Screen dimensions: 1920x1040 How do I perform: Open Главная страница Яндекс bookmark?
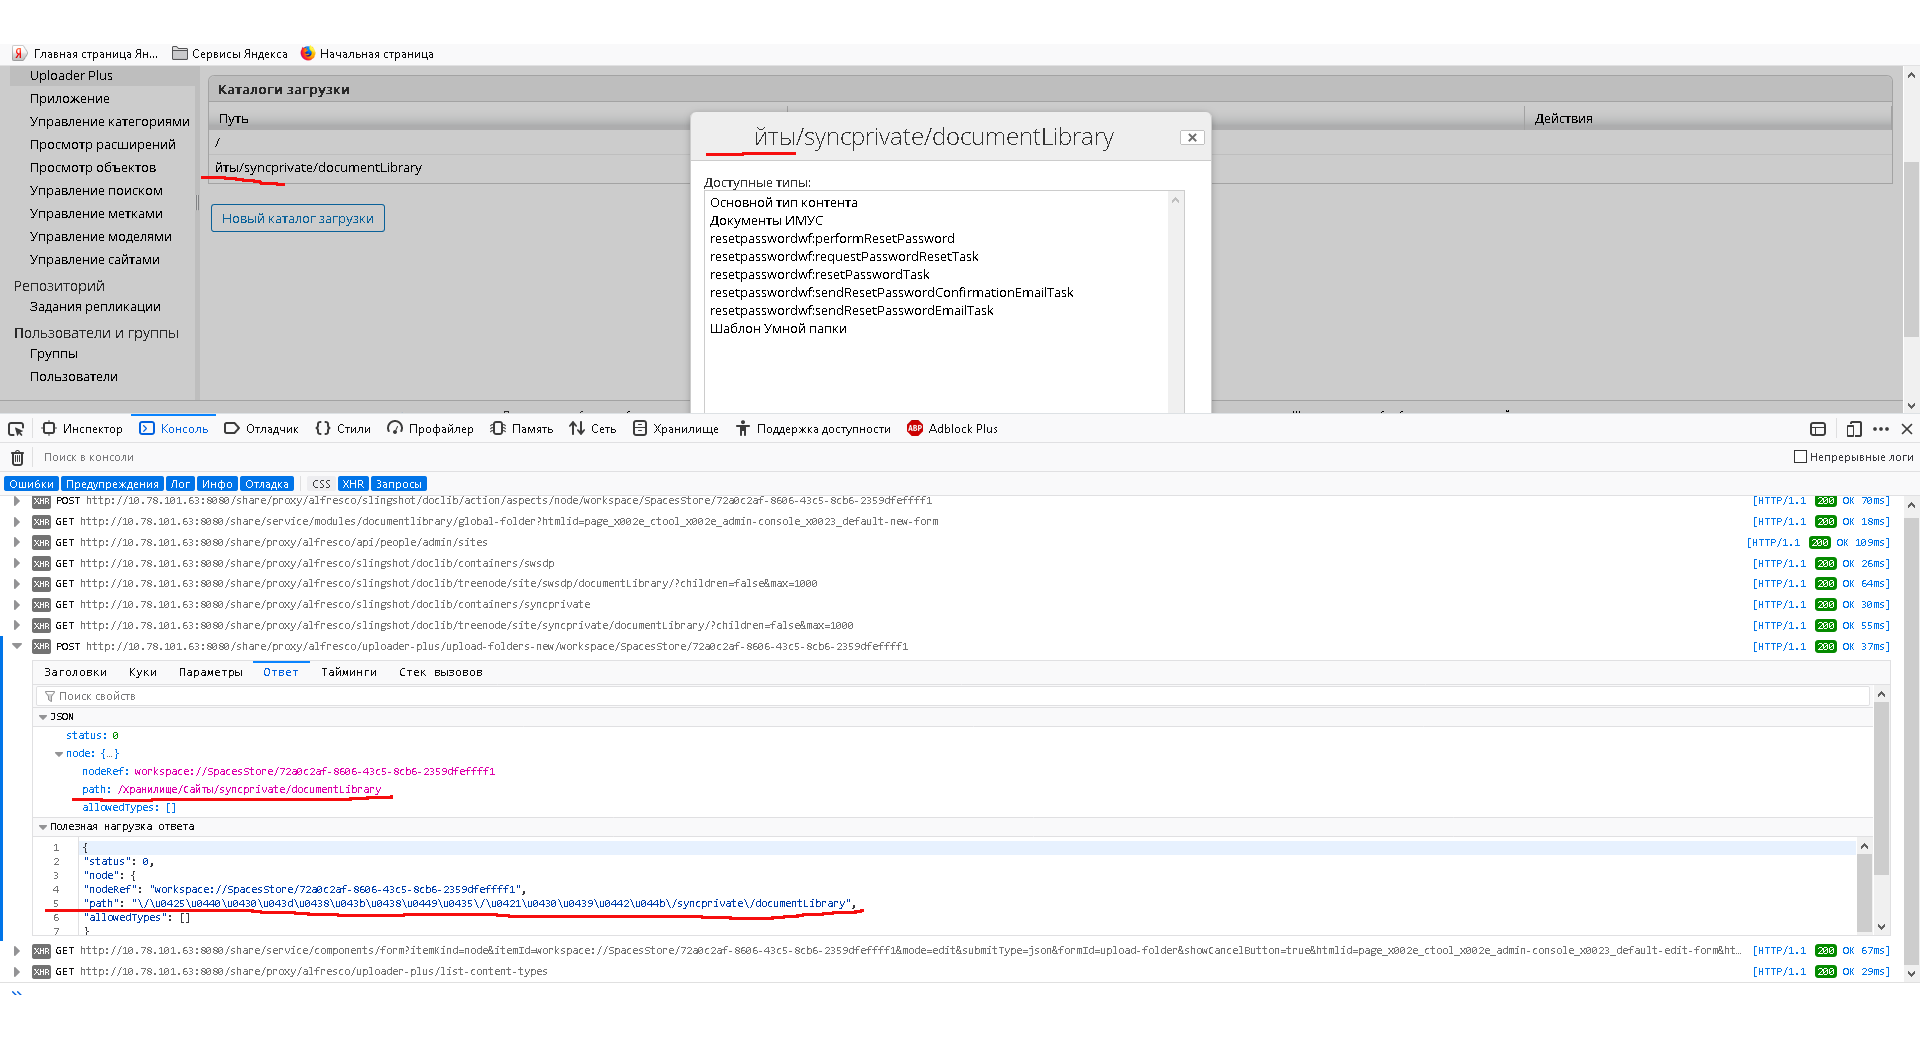coord(85,54)
